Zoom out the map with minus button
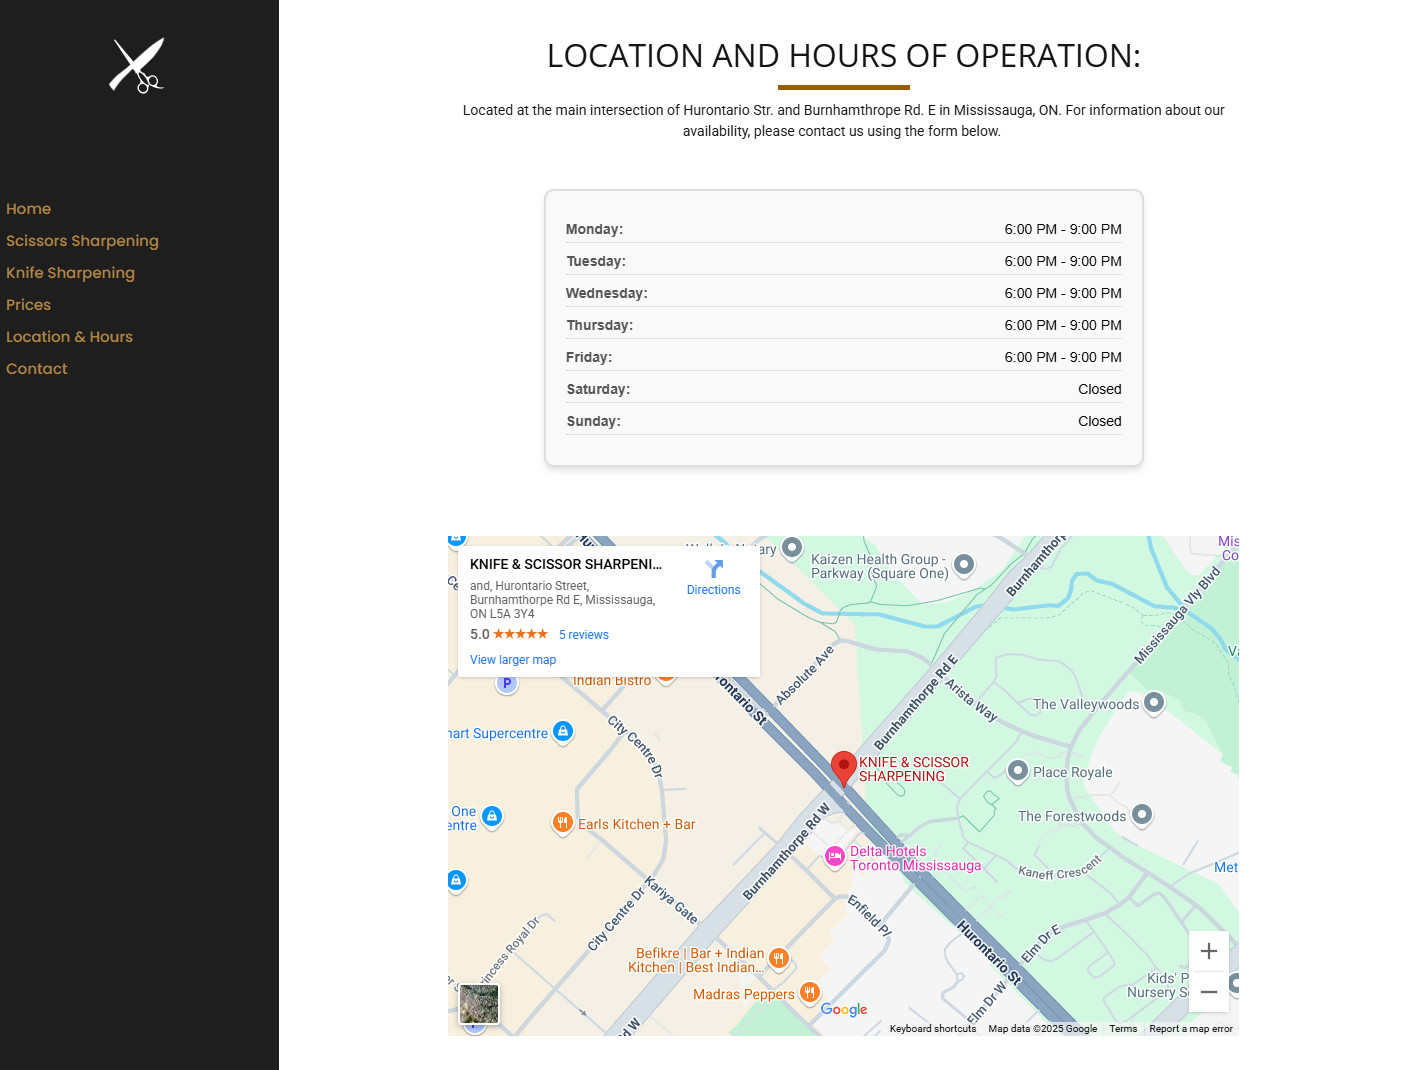This screenshot has width=1407, height=1070. [1208, 992]
